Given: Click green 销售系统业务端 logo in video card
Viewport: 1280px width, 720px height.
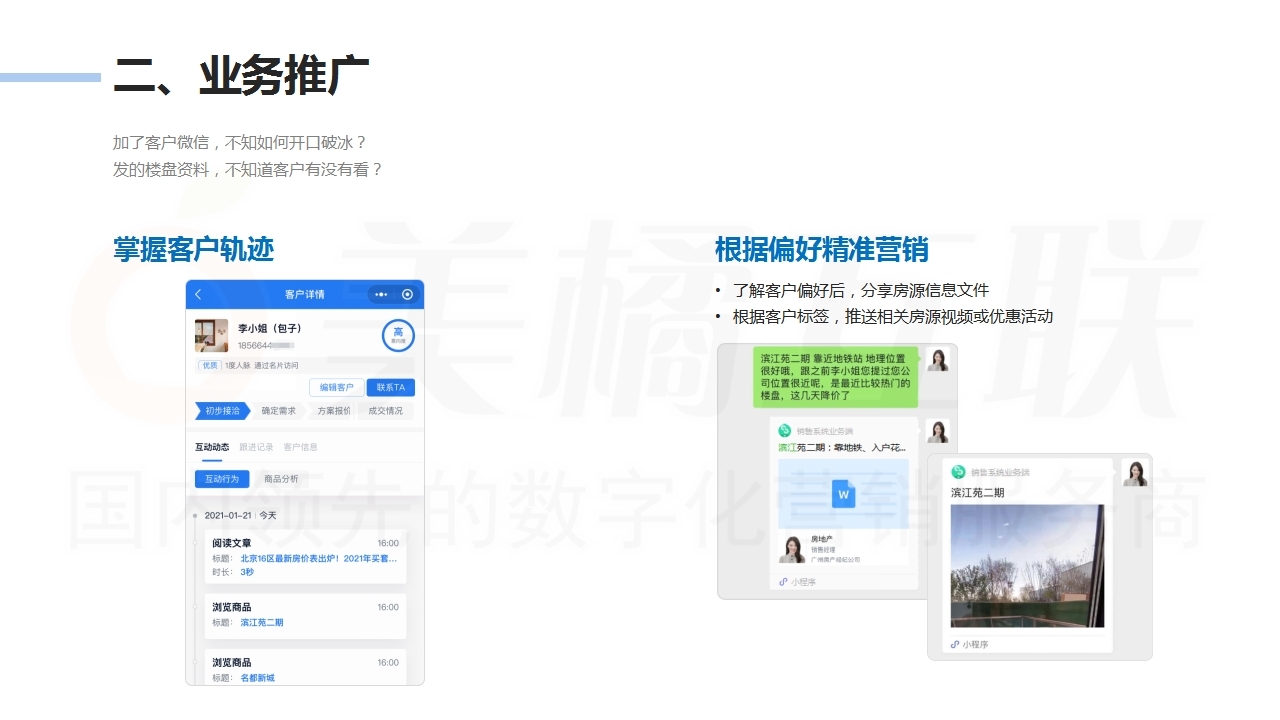Looking at the screenshot, I should (958, 472).
